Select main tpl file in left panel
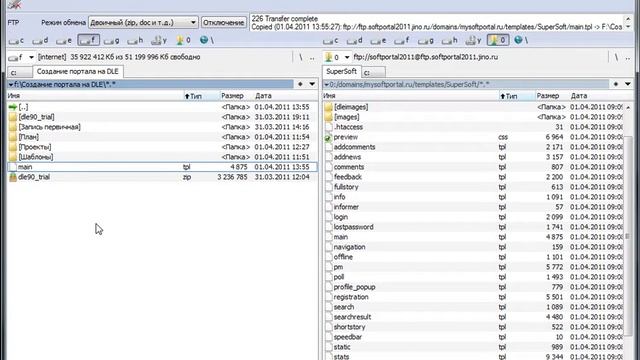The height and width of the screenshot is (360, 640). (x=162, y=167)
